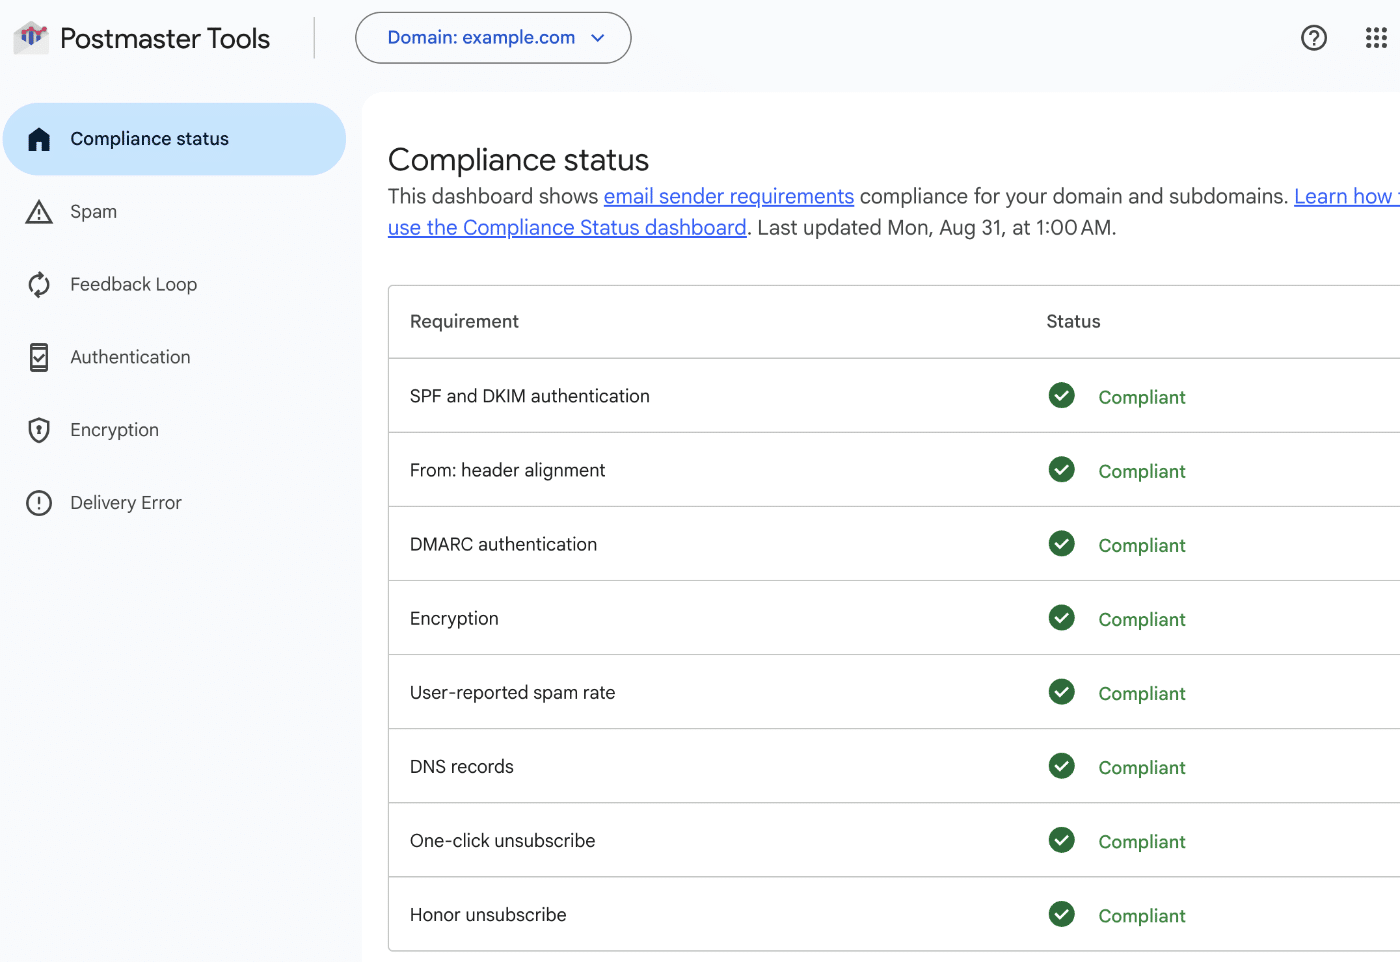
Task: Open the Delivery Error page
Action: point(126,503)
